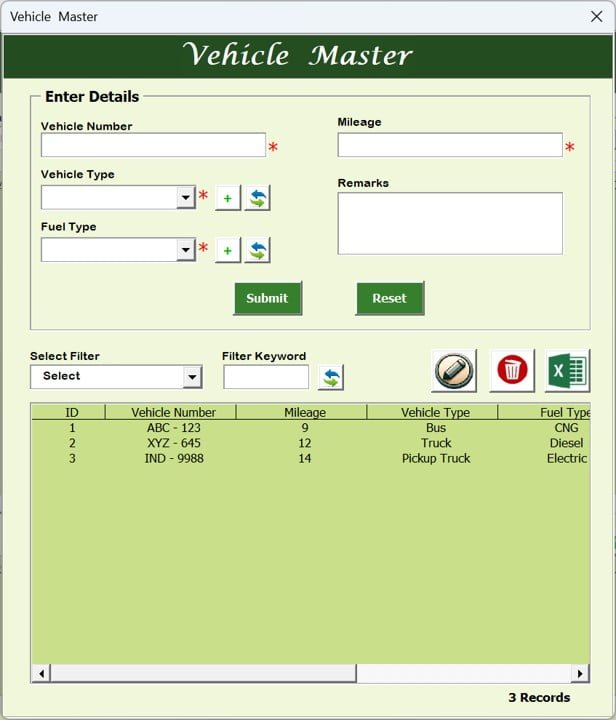Screen dimensions: 616x720
Task: Add a new Fuel Type with plus icon
Action: pos(228,250)
